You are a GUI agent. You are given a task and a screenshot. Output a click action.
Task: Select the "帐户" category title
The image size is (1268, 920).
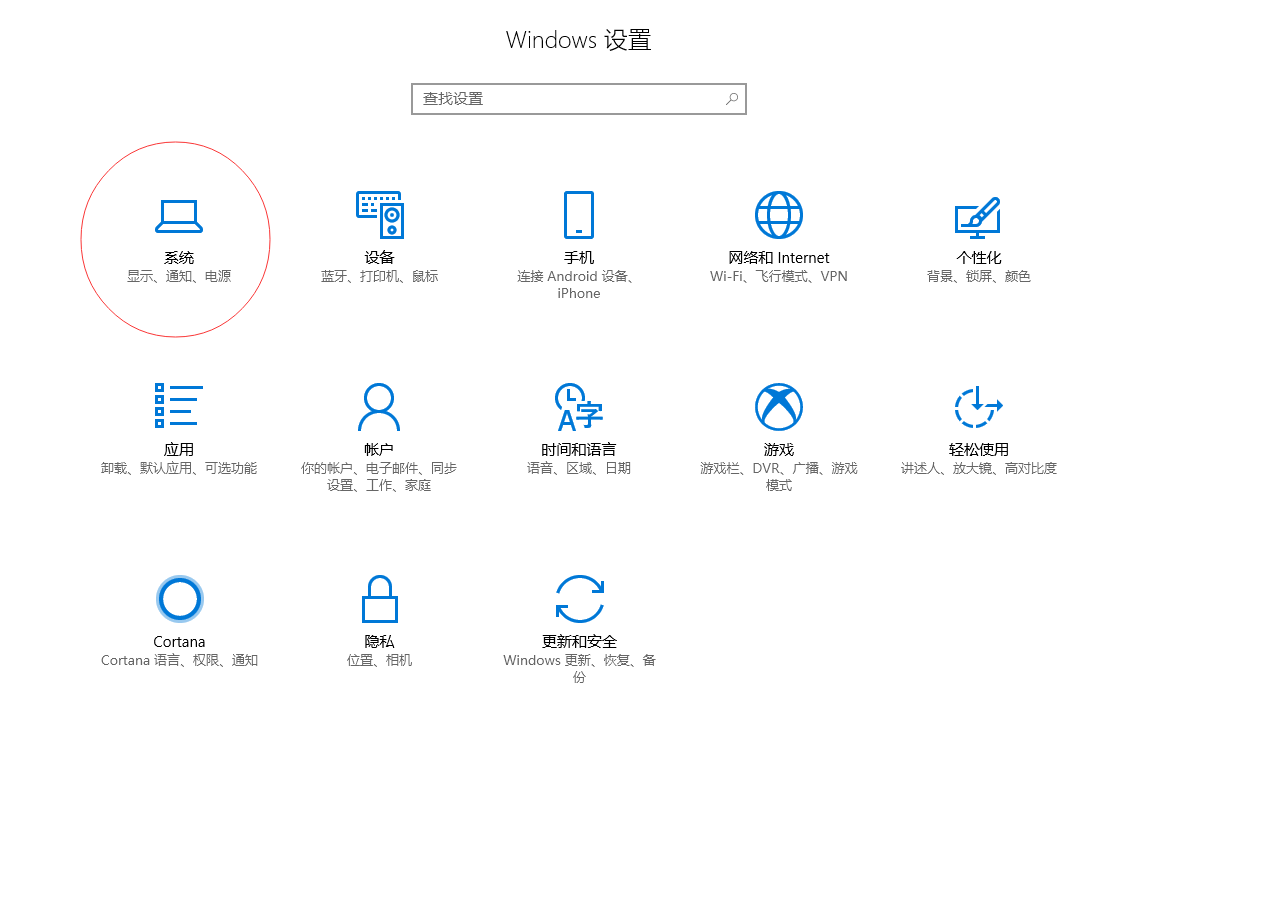click(379, 450)
